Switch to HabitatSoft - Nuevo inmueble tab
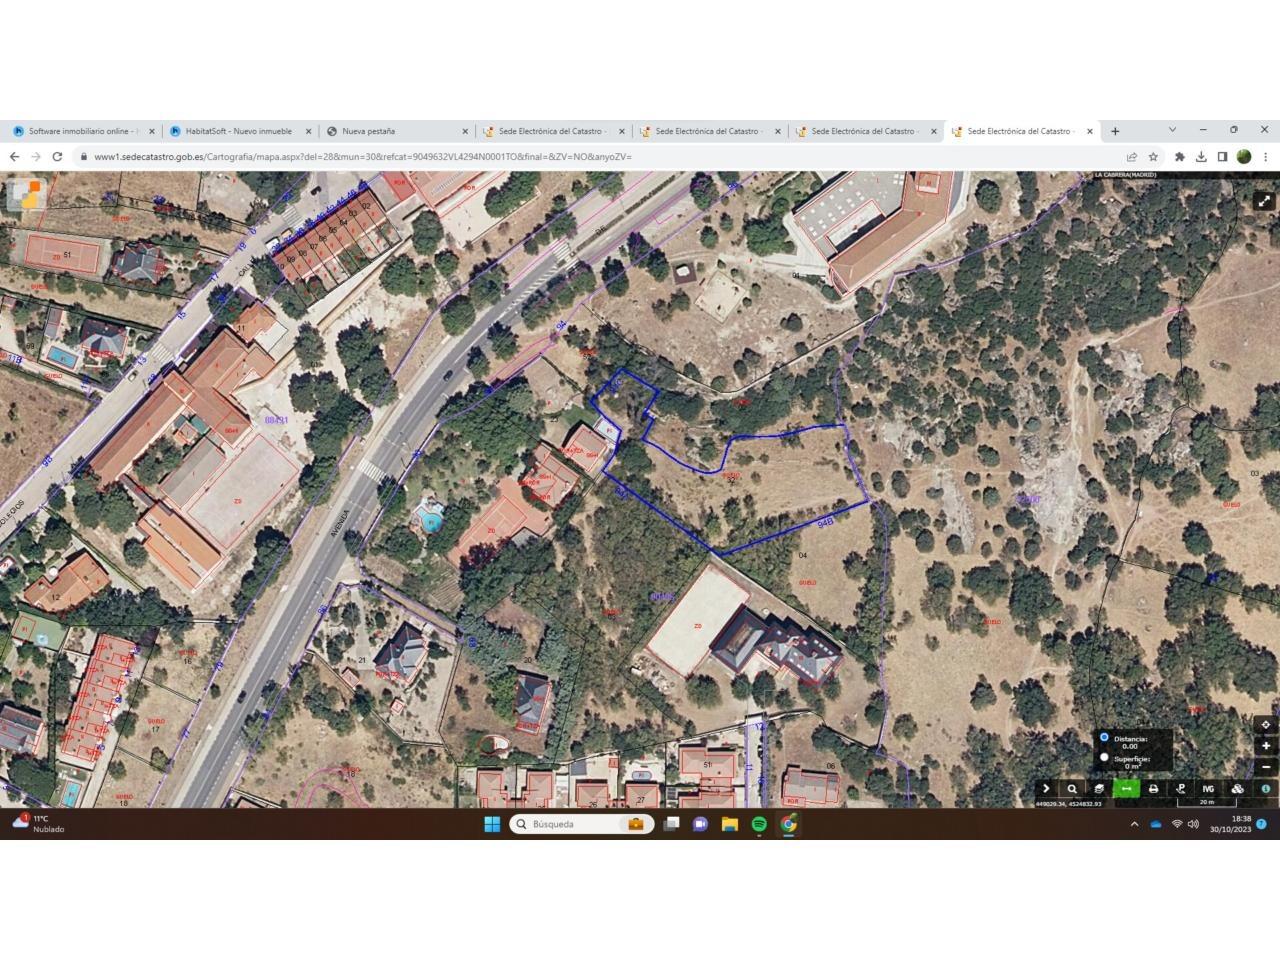1280x960 pixels. 238,131
